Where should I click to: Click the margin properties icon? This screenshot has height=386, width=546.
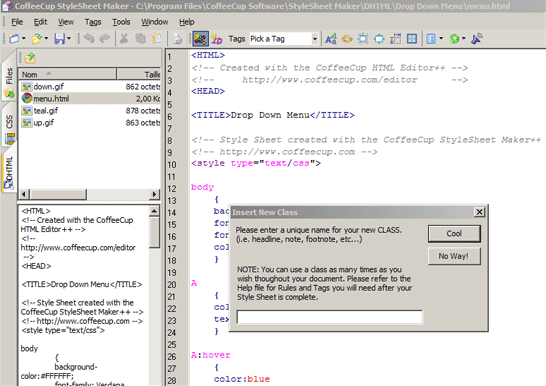pyautogui.click(x=363, y=39)
